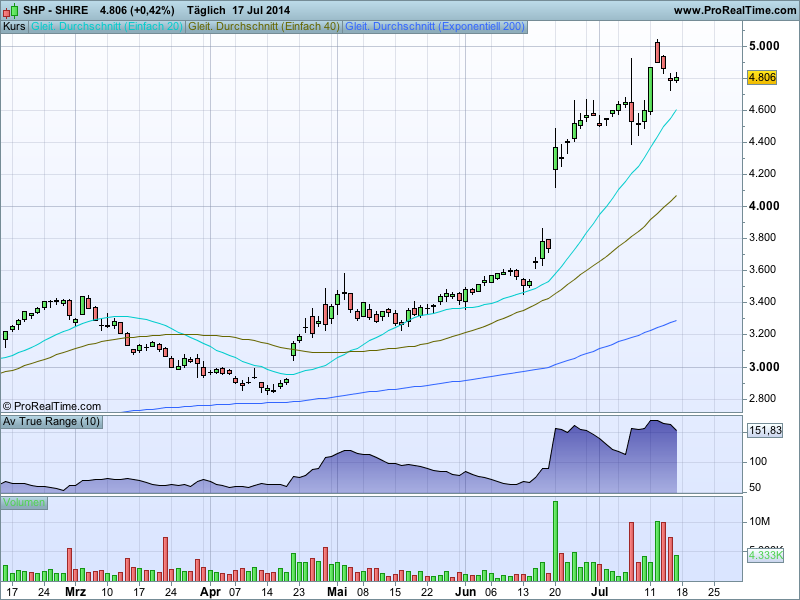Click the Mai month label on time axis
The width and height of the screenshot is (800, 600).
pyautogui.click(x=337, y=592)
